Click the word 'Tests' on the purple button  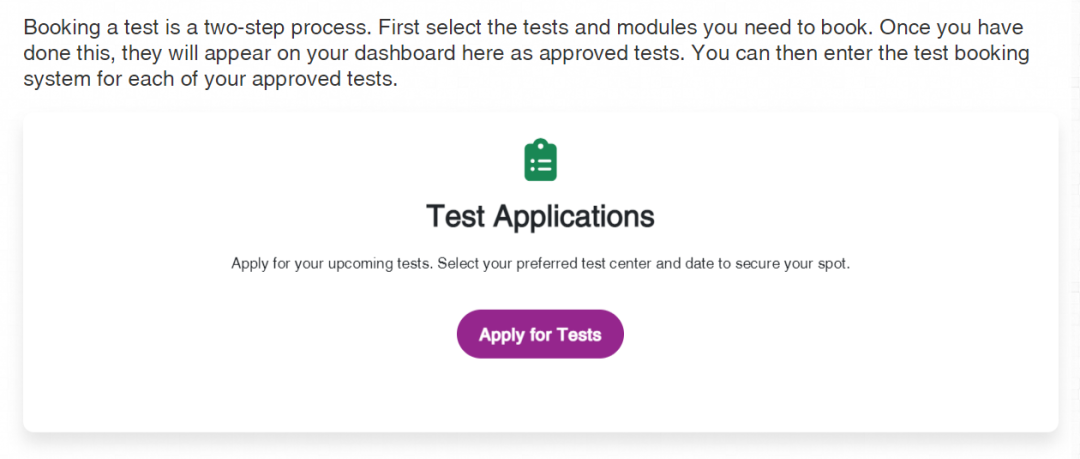tap(579, 335)
